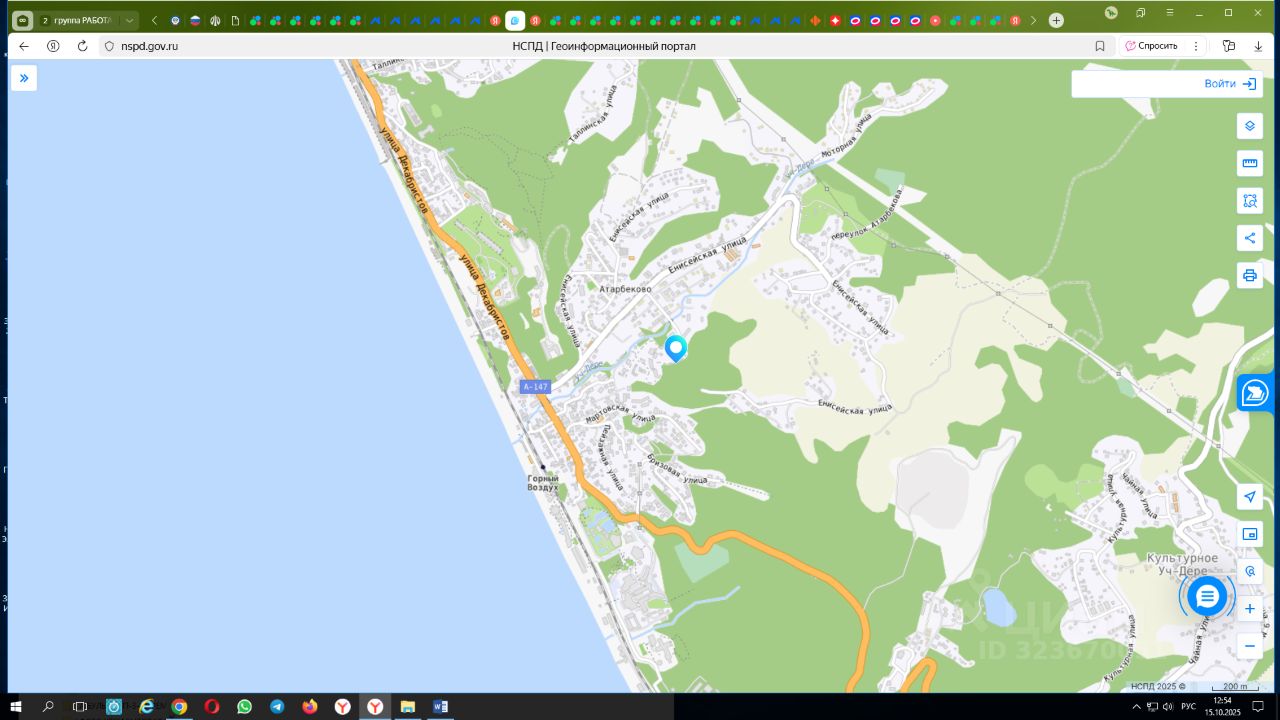Expand the РАБОТА tab group dropdown

click(129, 20)
